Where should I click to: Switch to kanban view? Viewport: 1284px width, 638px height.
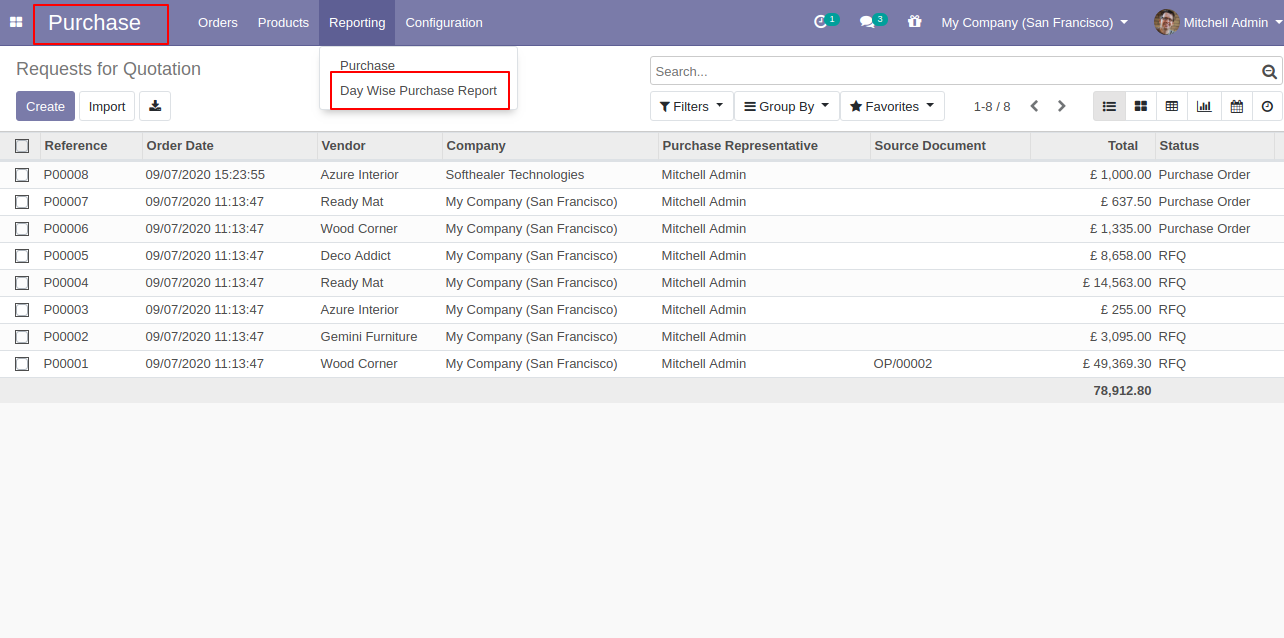coord(1141,106)
